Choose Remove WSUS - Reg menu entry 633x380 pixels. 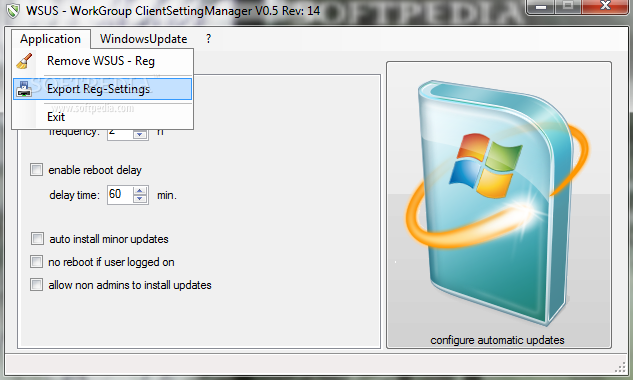(x=103, y=61)
